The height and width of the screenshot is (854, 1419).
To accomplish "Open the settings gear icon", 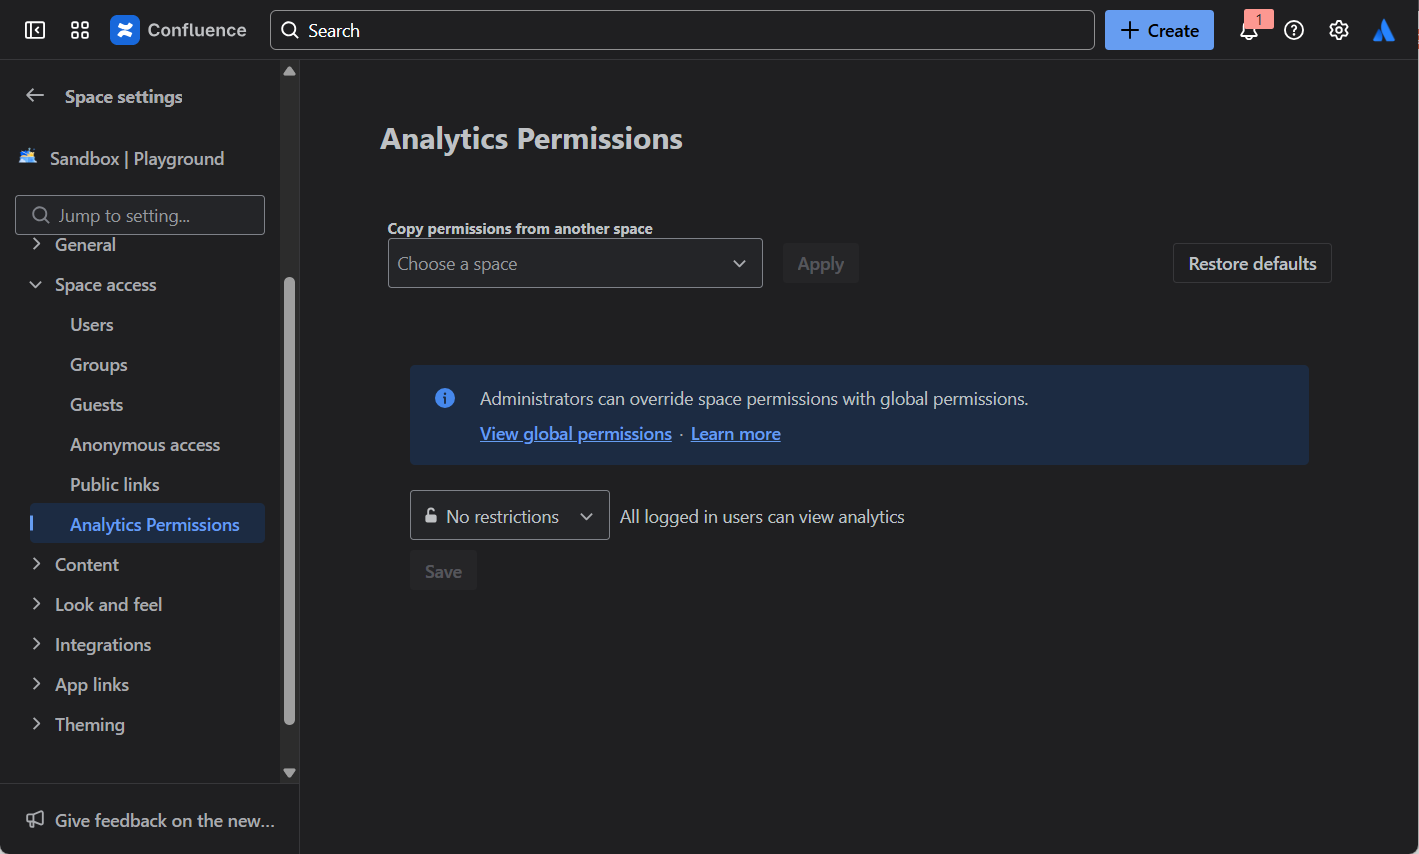I will 1339,30.
